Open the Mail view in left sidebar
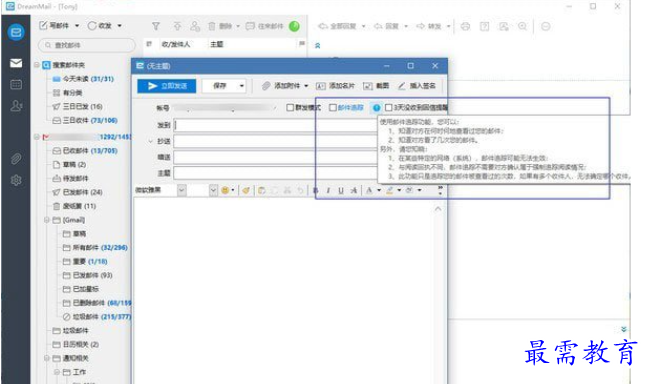The image size is (646, 384). [x=16, y=63]
